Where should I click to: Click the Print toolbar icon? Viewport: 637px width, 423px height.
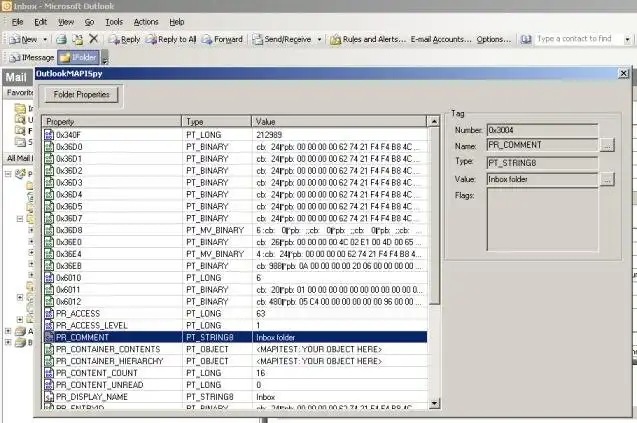coord(61,39)
